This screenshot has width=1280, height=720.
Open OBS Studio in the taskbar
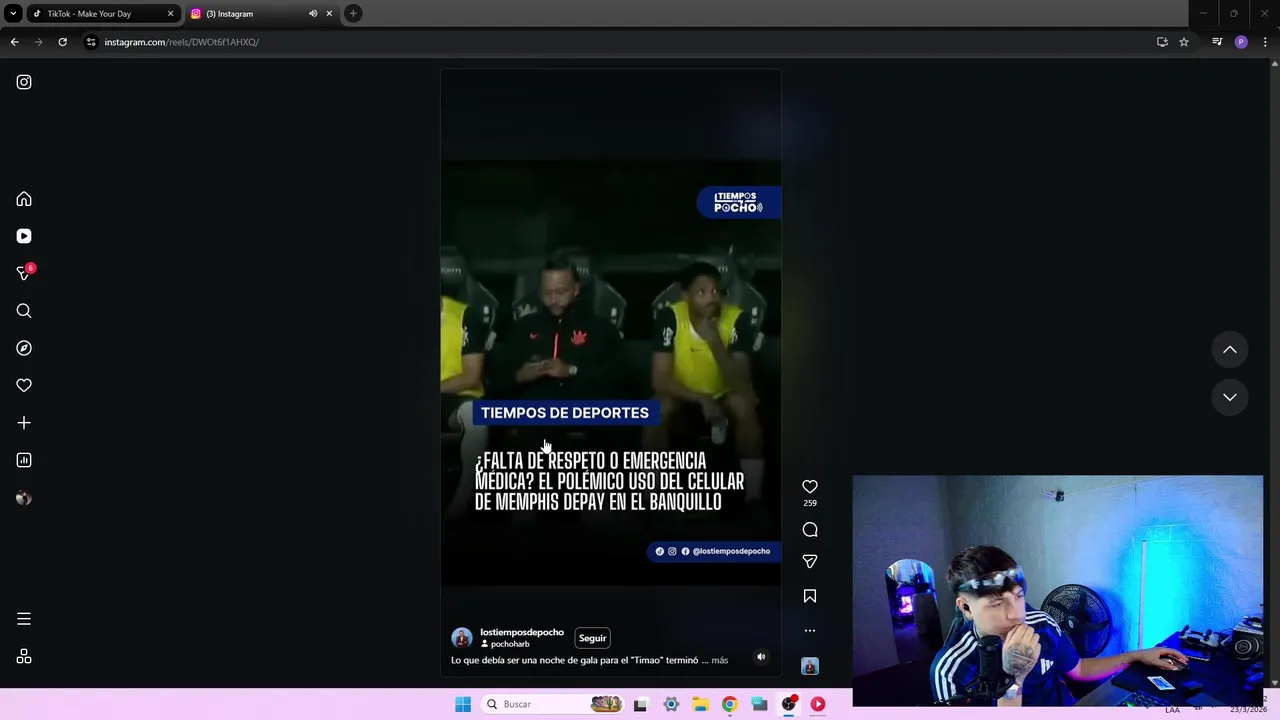[789, 704]
